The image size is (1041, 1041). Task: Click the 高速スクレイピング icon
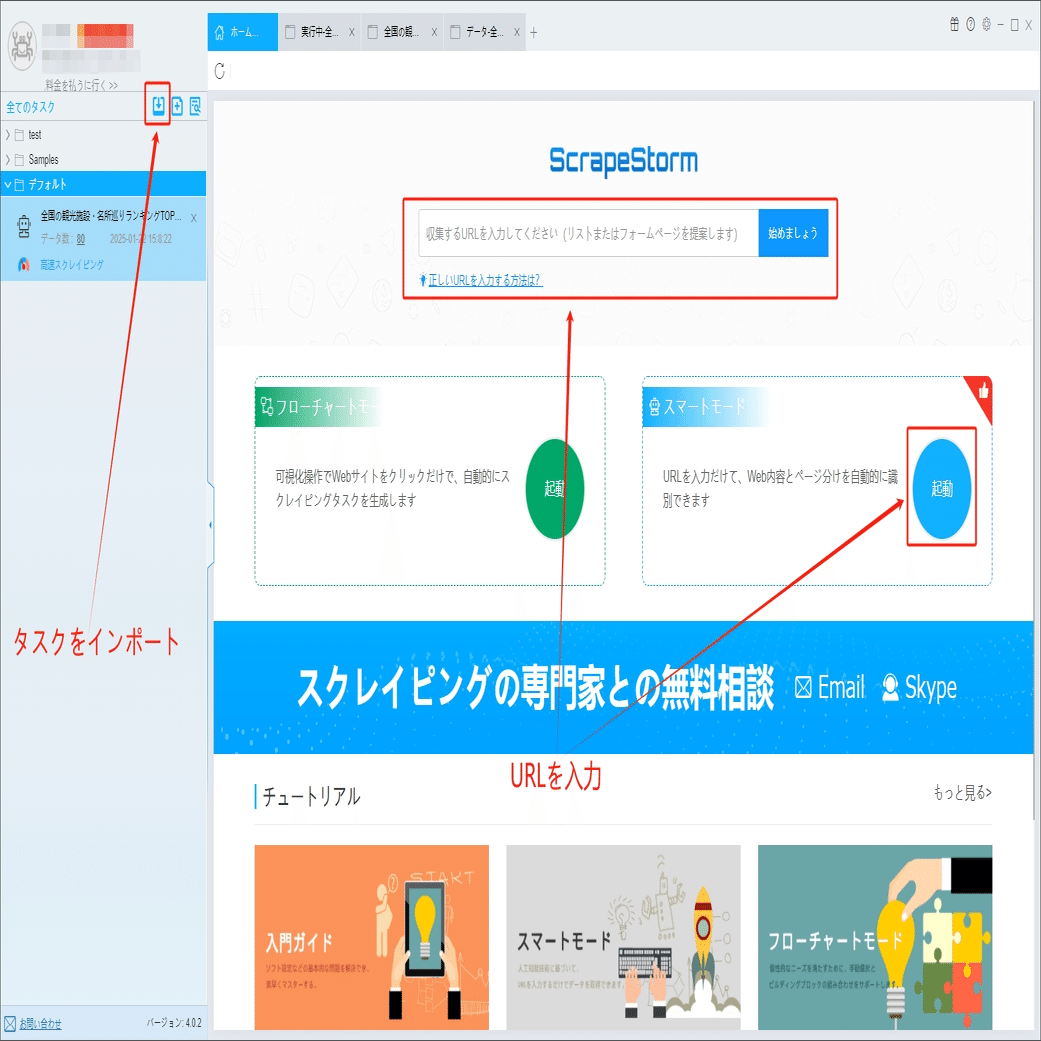pyautogui.click(x=24, y=264)
